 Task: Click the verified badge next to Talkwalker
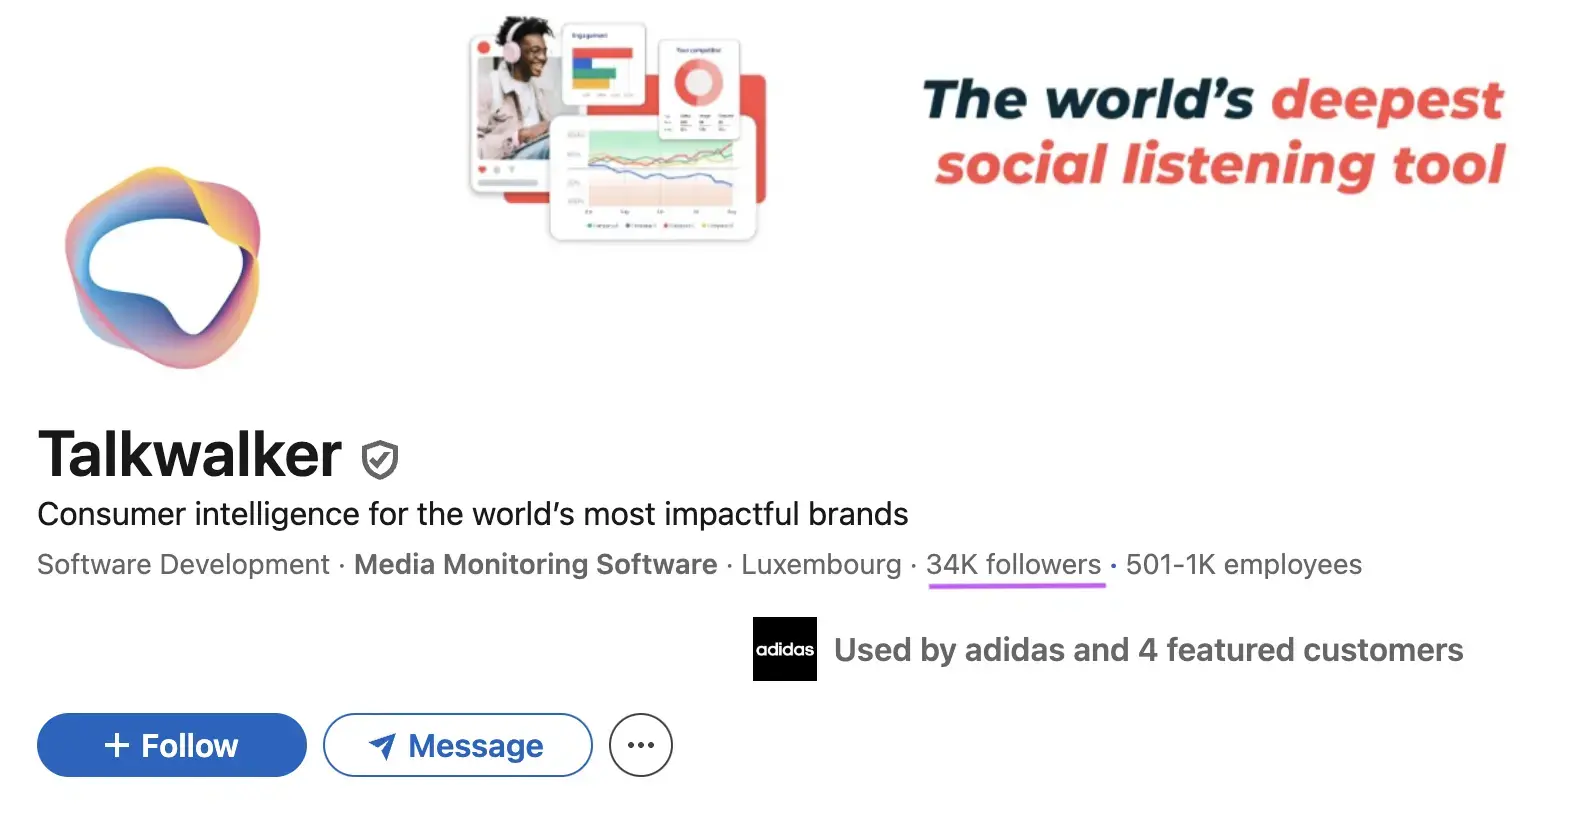tap(378, 457)
